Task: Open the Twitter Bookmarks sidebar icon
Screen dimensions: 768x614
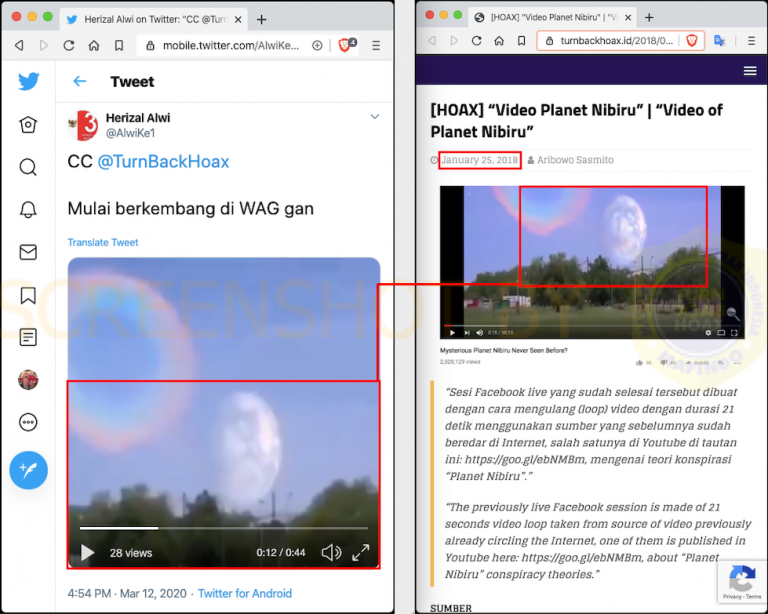Action: pos(28,295)
